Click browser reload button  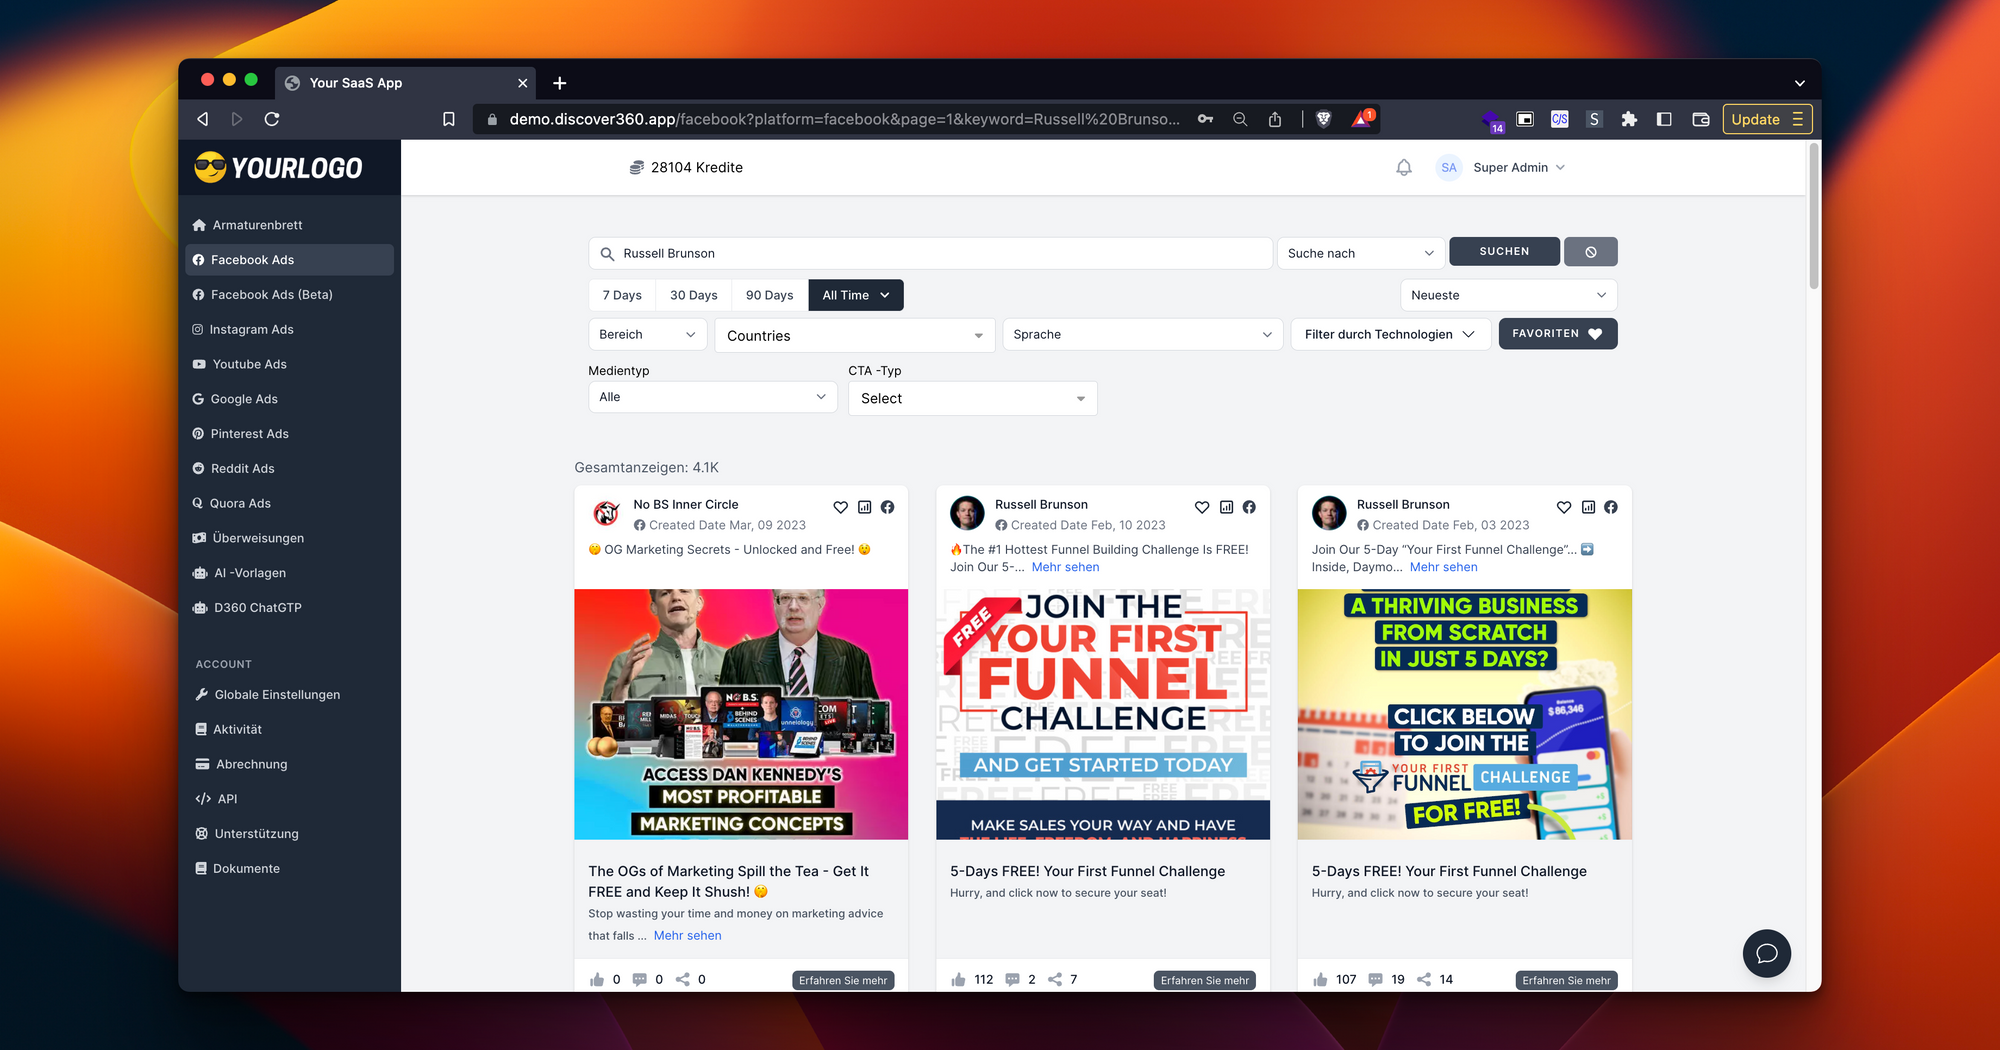pos(272,119)
